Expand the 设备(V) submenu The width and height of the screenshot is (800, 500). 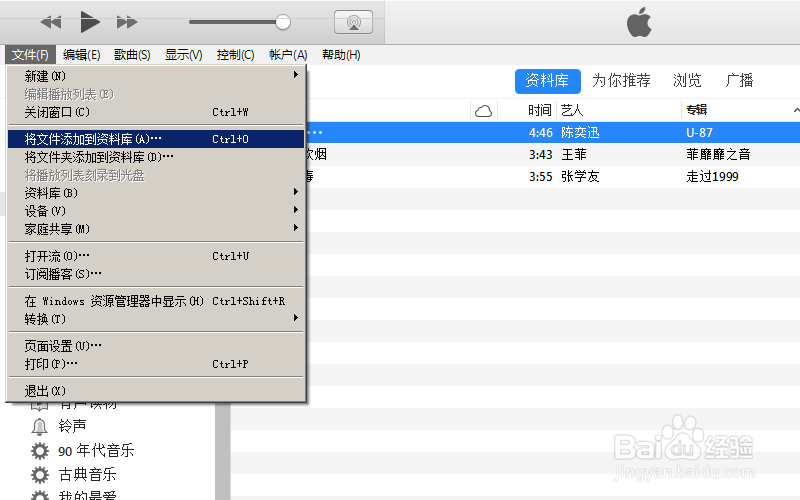pos(156,211)
